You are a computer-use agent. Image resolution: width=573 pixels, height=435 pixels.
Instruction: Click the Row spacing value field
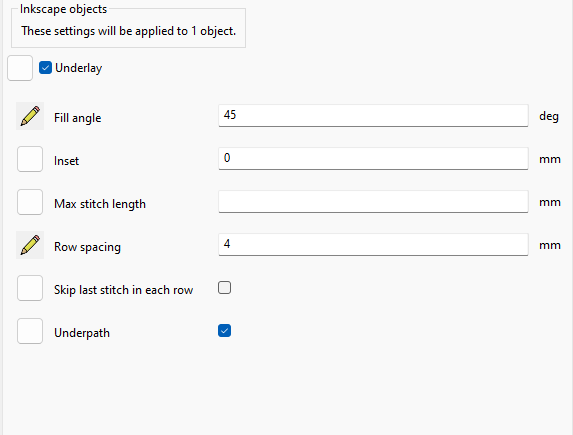click(373, 245)
